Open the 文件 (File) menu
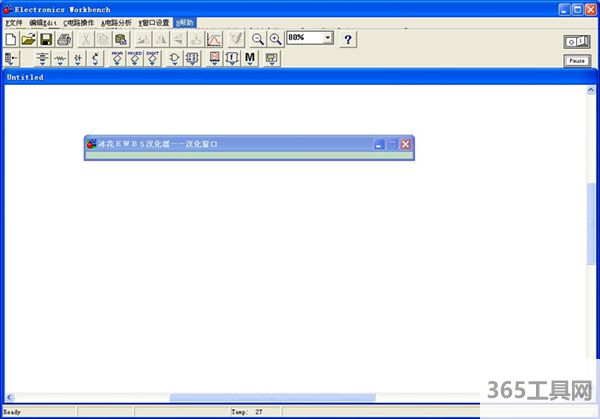 (x=14, y=22)
